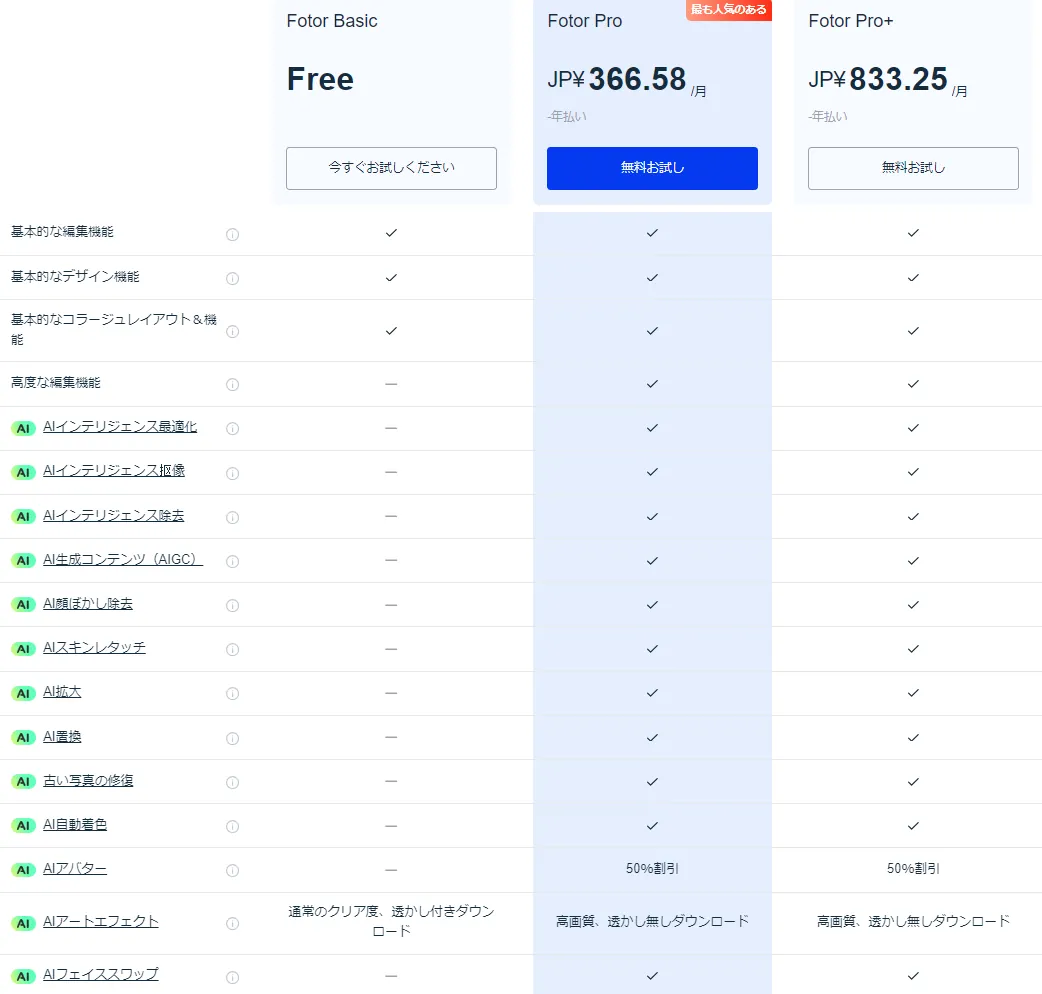This screenshot has height=994, width=1042.
Task: Click the 今すぐお試しください button for Fotor Basic
Action: point(391,168)
